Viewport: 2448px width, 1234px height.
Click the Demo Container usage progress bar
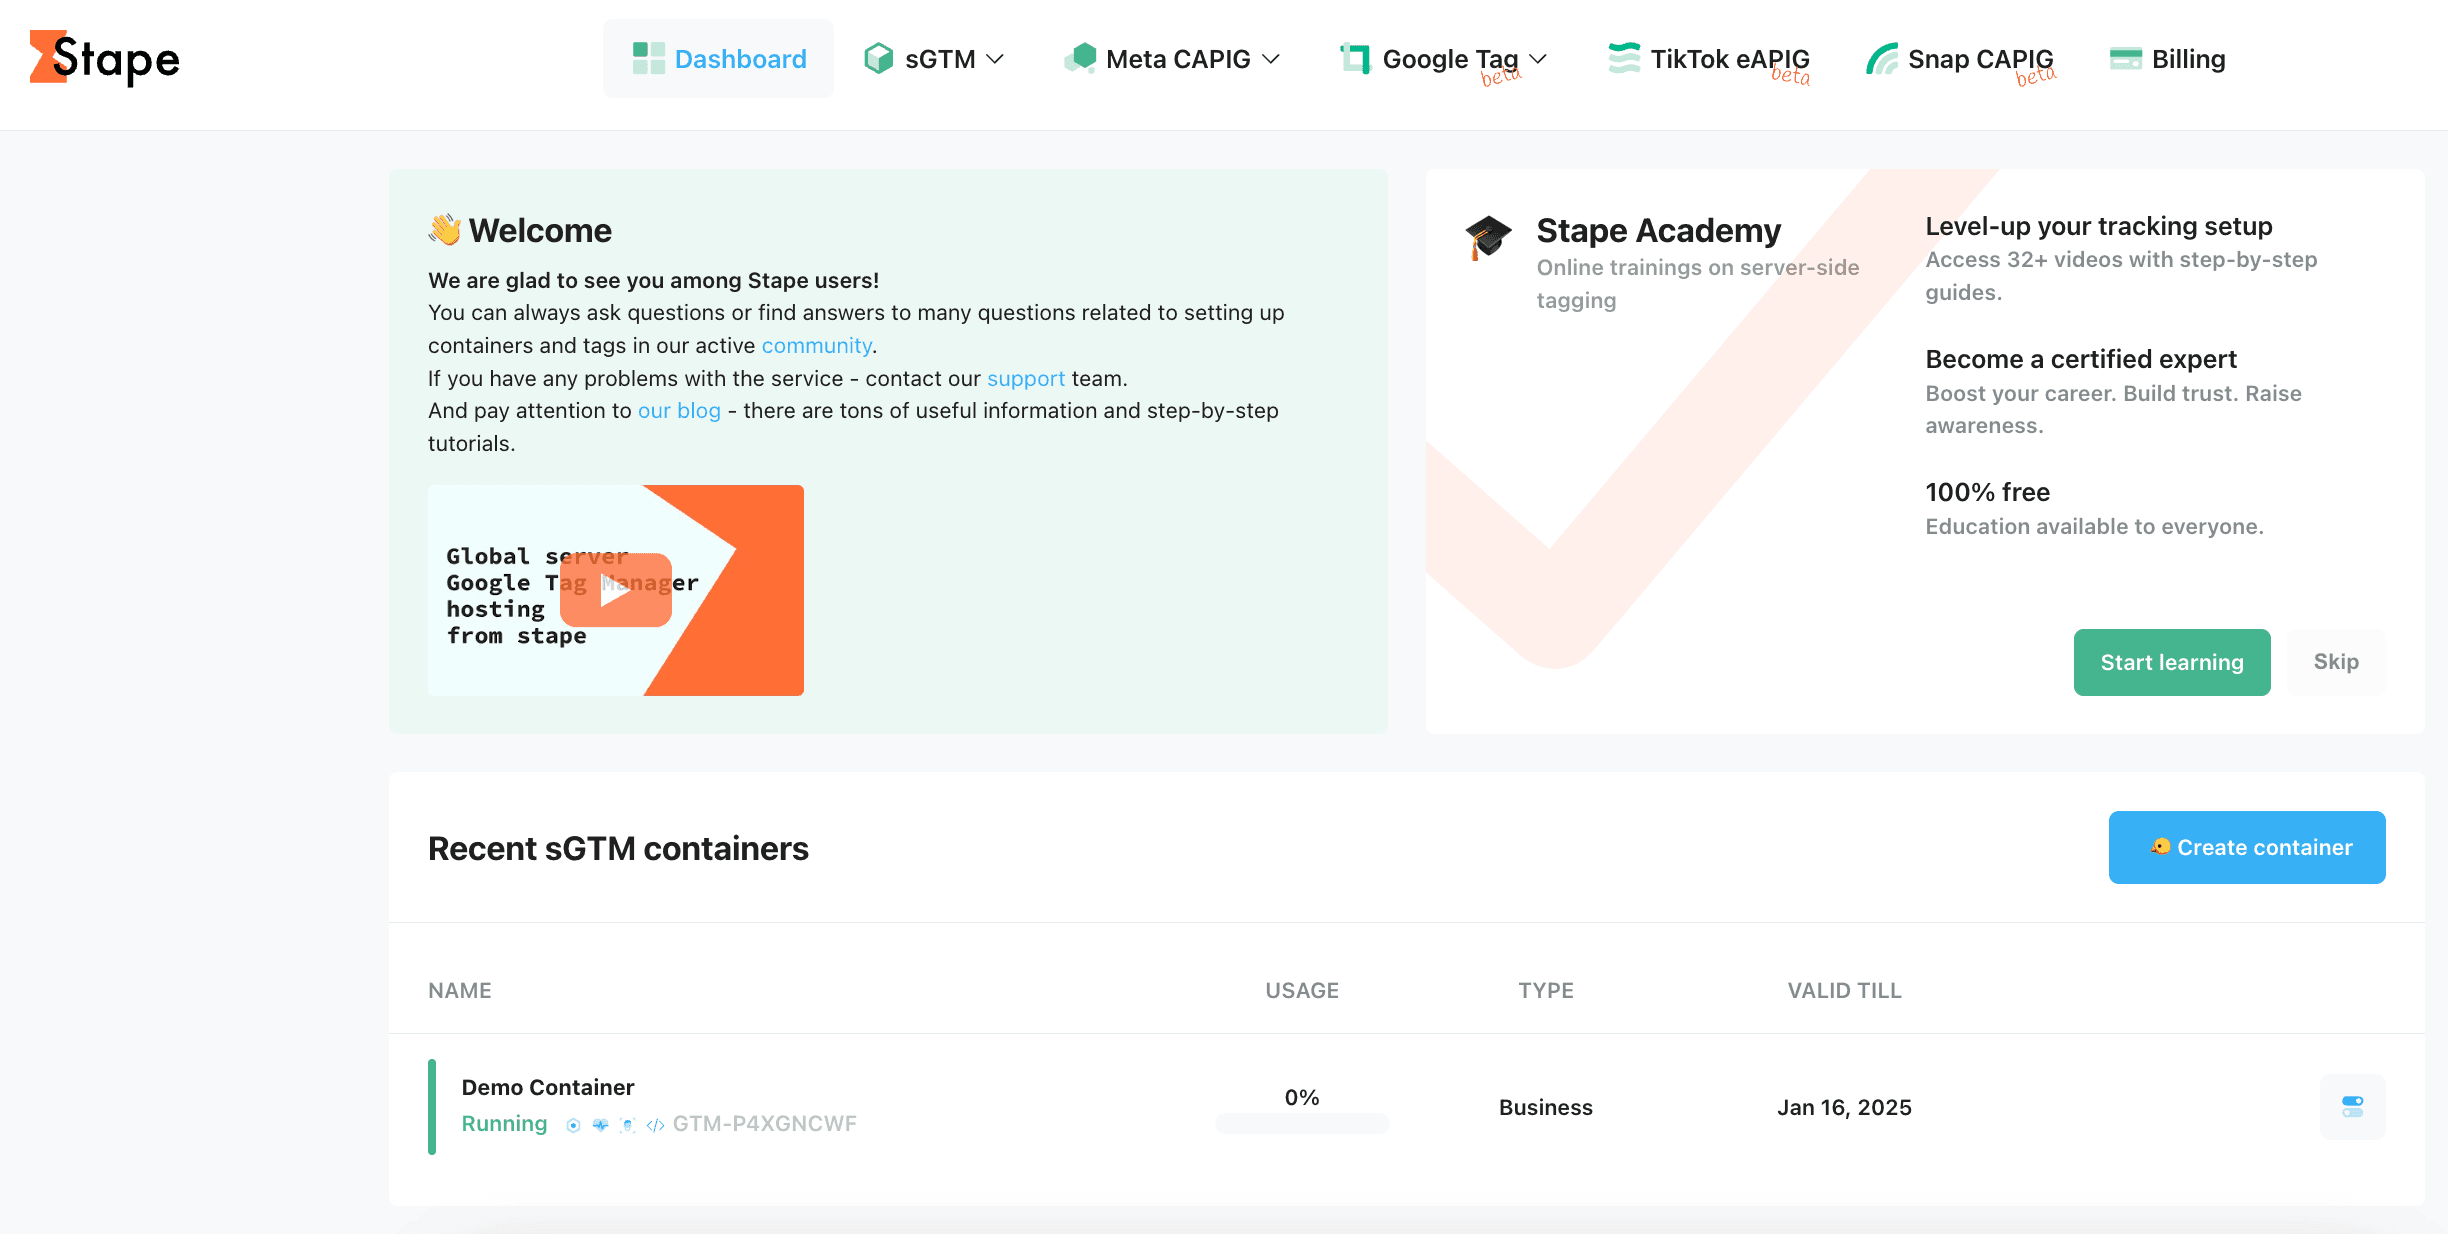coord(1302,1123)
